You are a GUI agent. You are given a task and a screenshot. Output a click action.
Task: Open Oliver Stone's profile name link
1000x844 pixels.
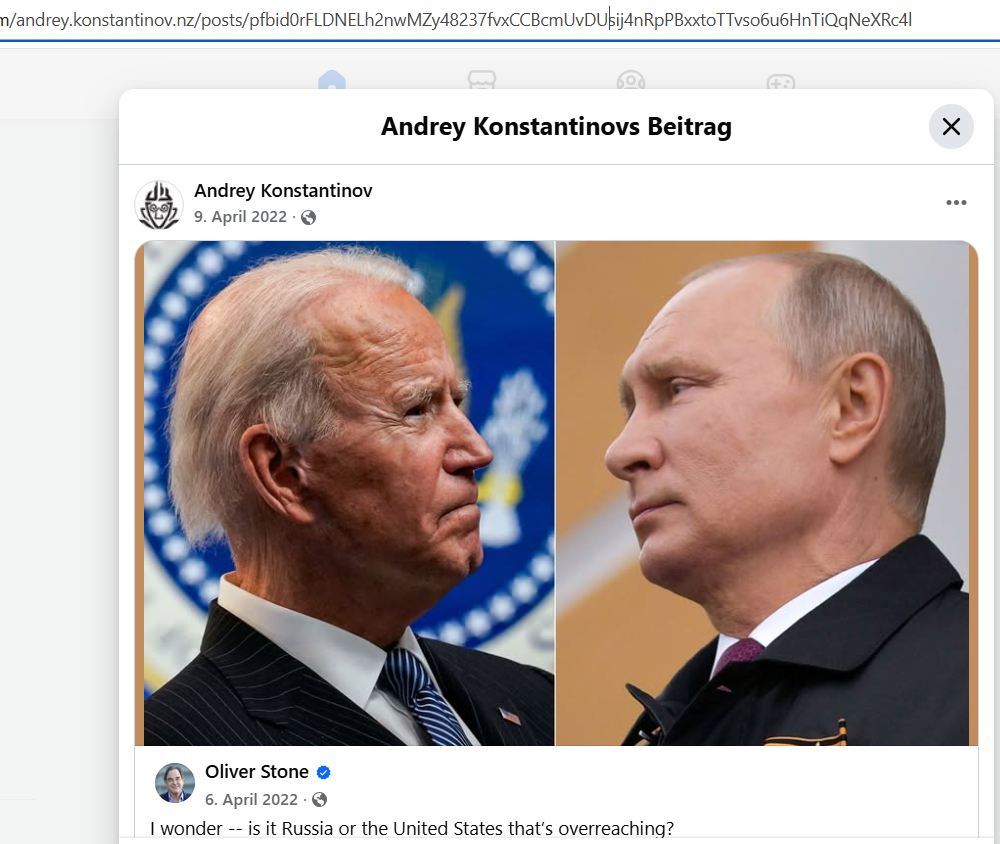coord(257,772)
